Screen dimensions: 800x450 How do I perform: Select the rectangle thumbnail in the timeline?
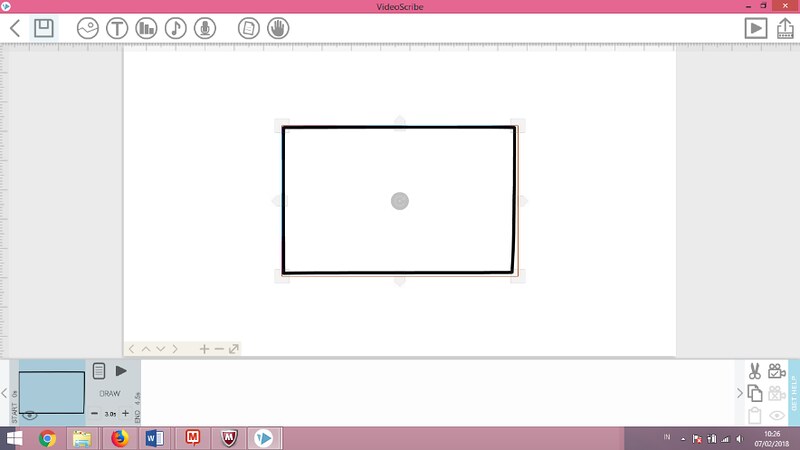[52, 392]
